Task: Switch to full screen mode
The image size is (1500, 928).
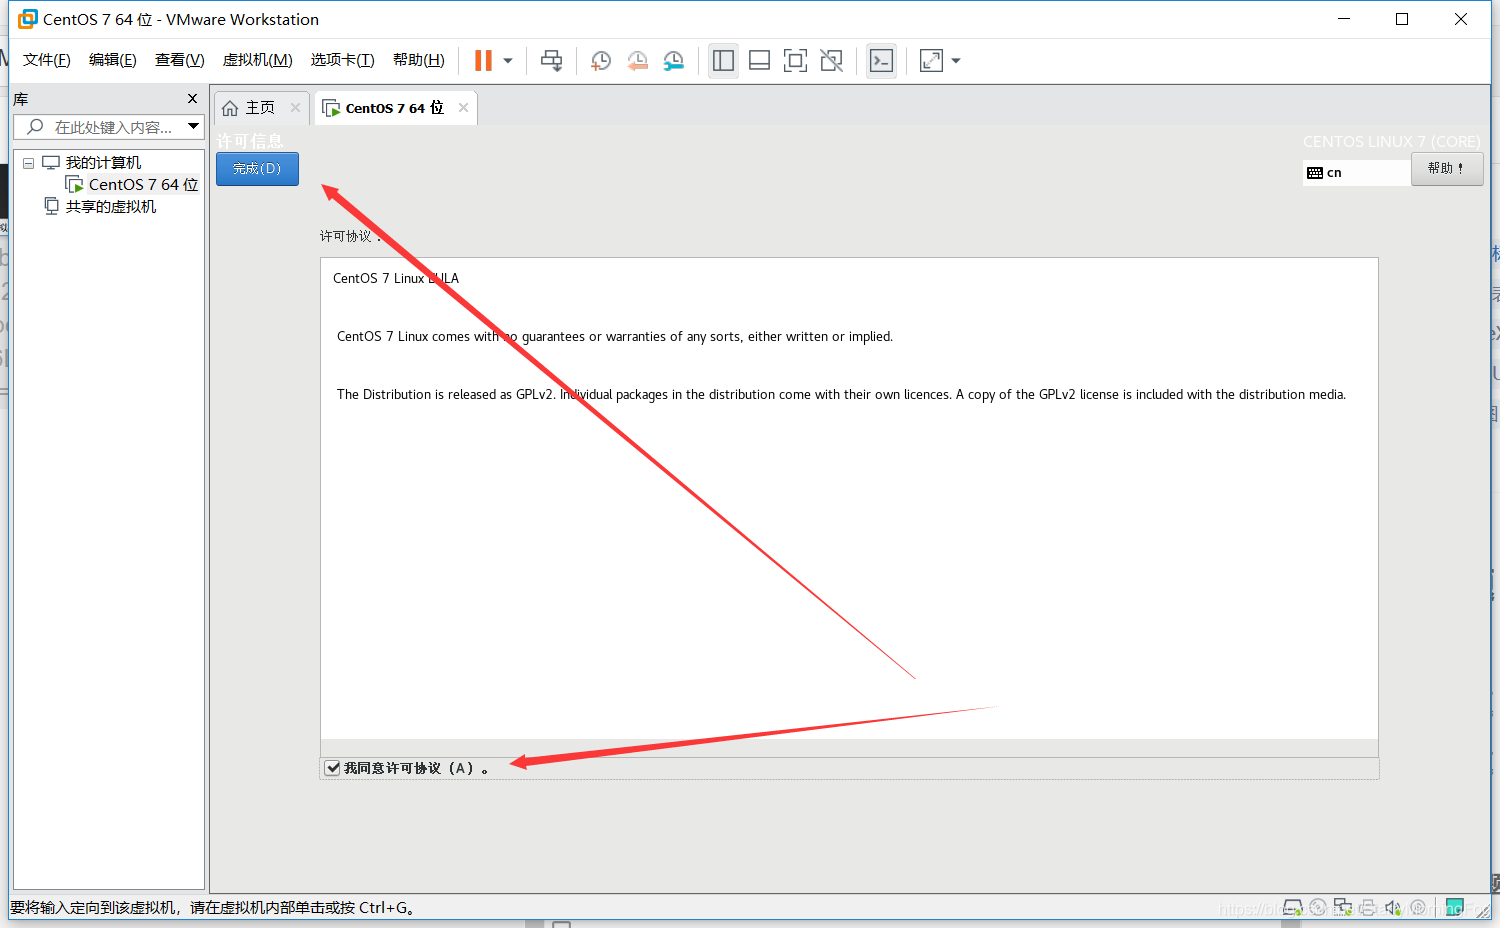Action: pos(795,61)
